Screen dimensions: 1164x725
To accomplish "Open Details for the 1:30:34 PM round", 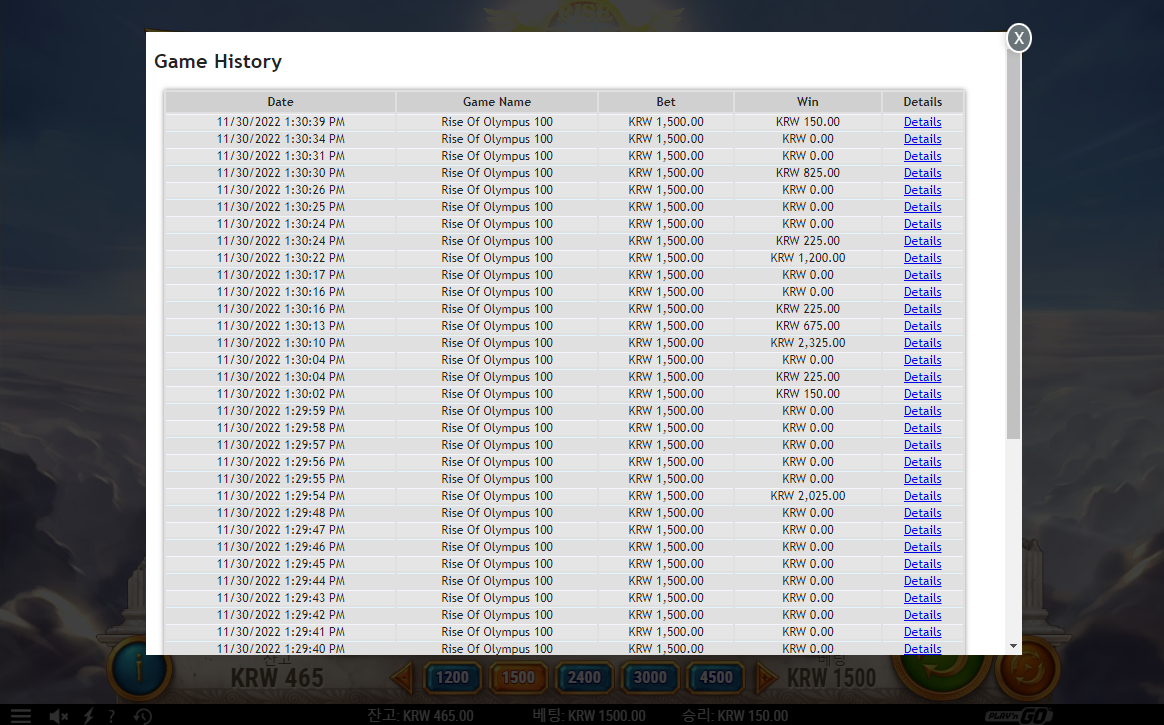I will pos(923,139).
